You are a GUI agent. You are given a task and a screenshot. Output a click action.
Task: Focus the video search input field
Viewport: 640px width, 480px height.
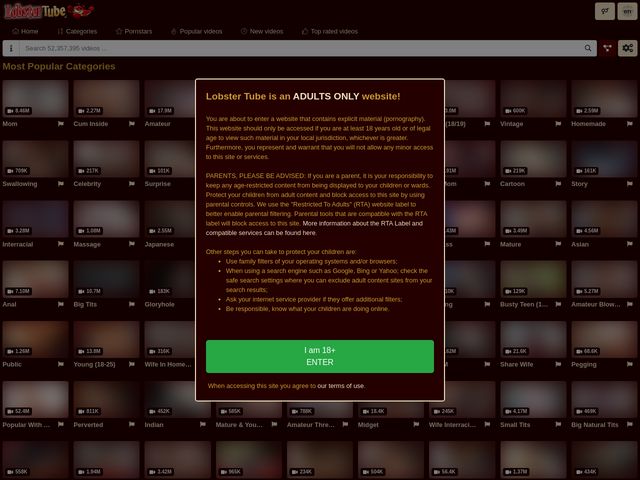click(300, 48)
